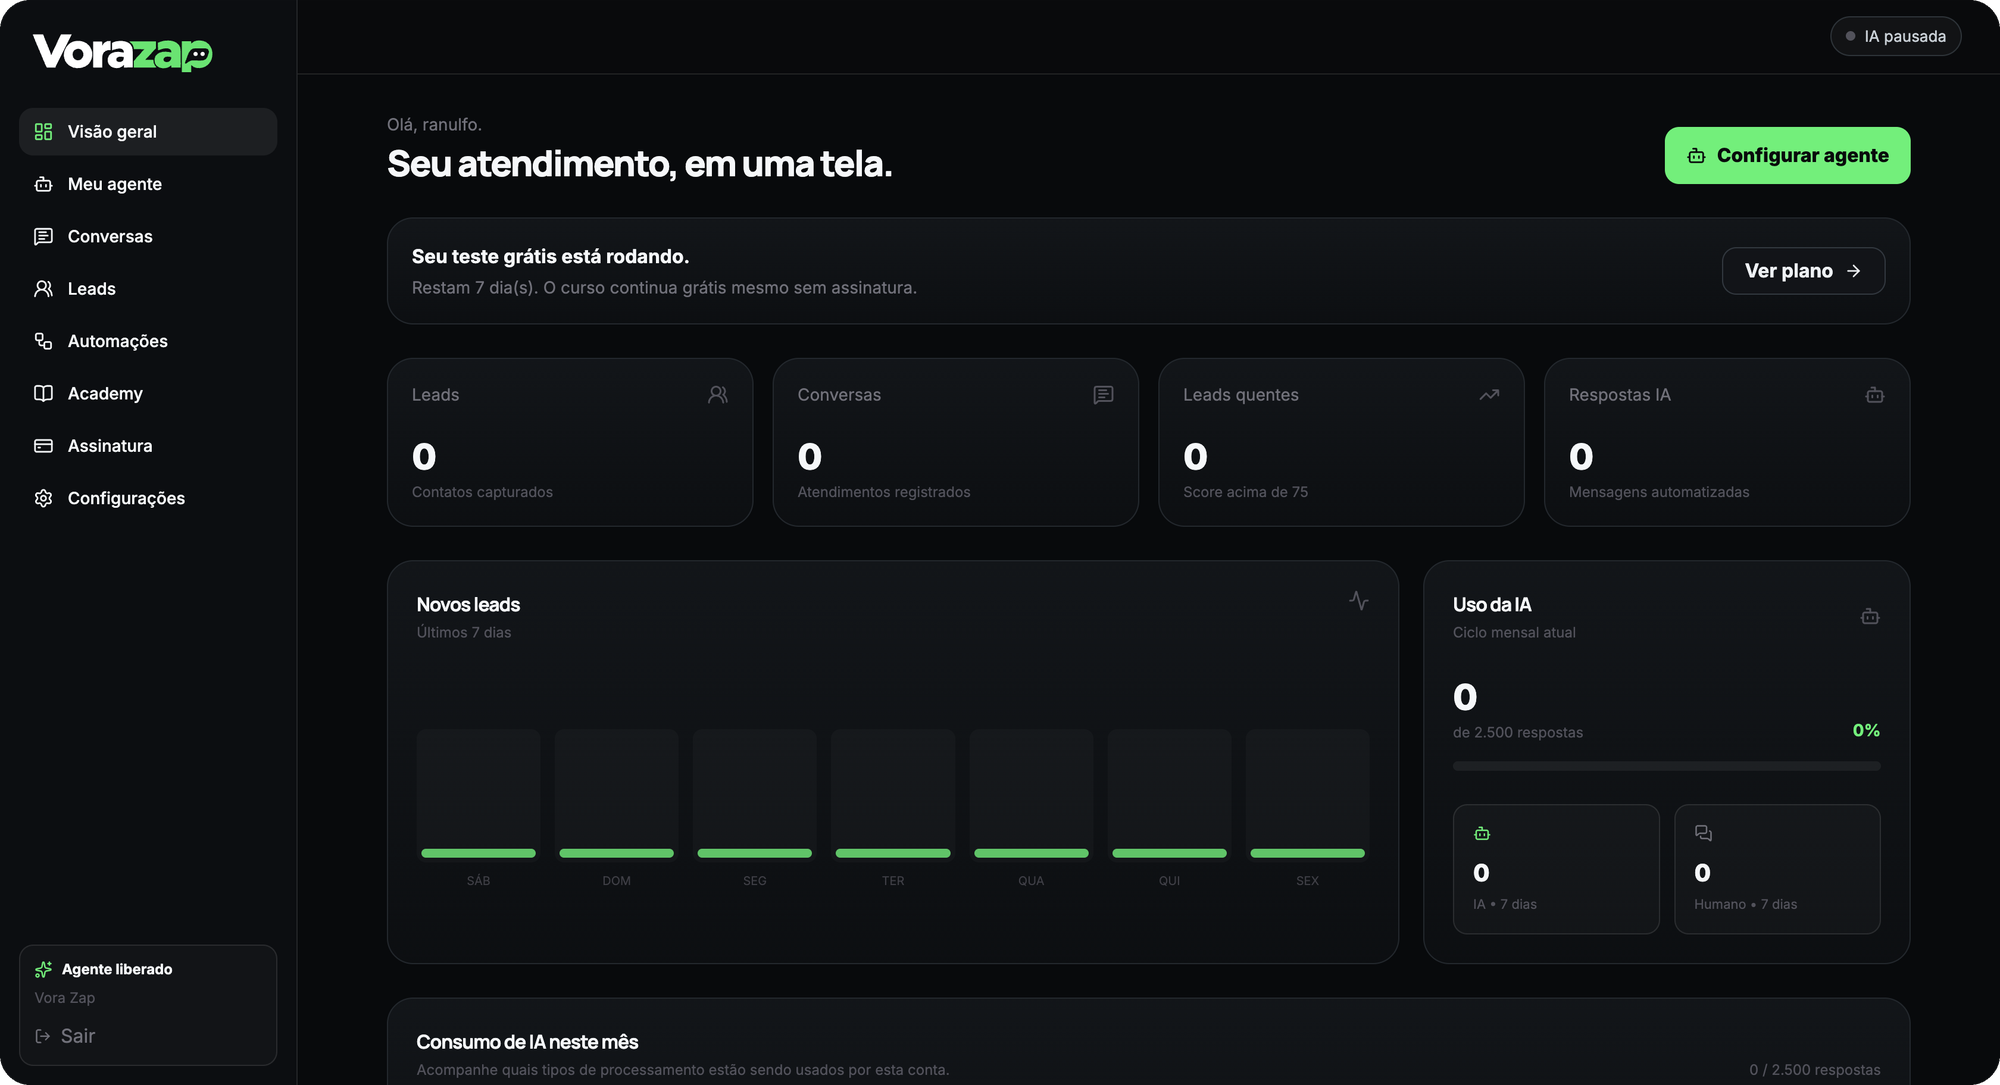The height and width of the screenshot is (1085, 2000).
Task: Click the Configurações gear icon
Action: click(x=43, y=498)
